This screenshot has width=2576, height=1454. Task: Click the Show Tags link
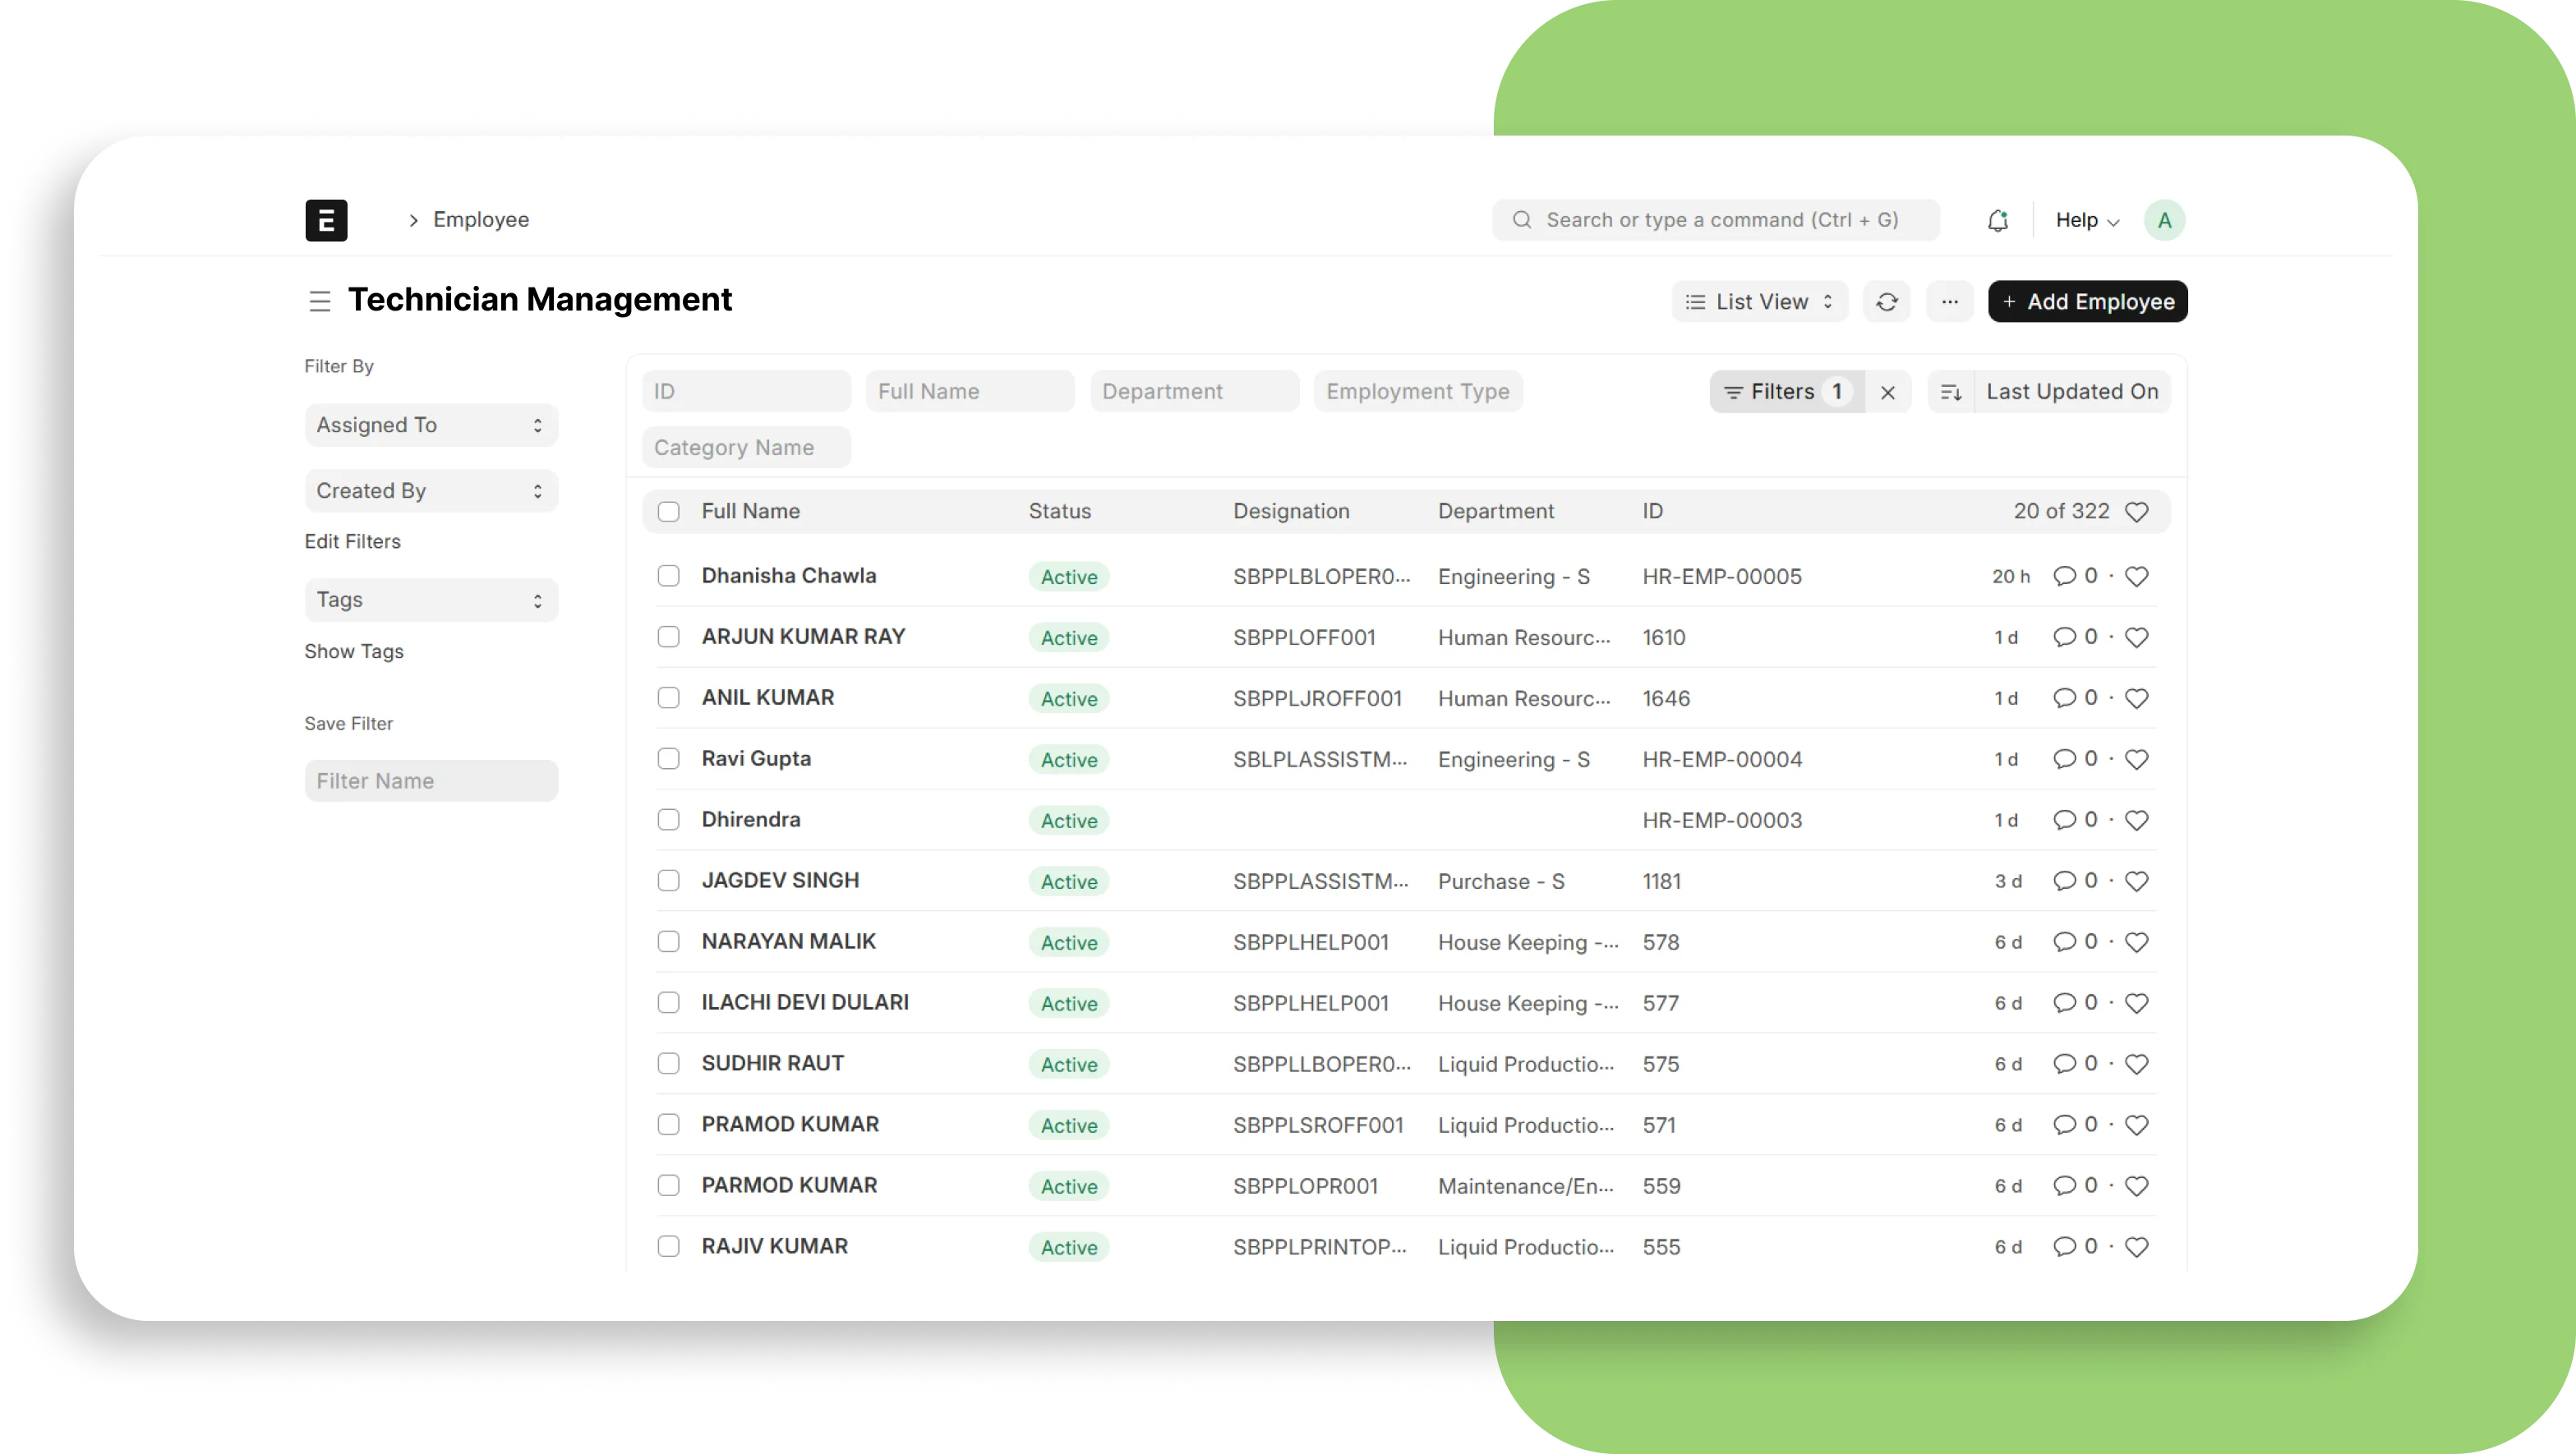(354, 651)
